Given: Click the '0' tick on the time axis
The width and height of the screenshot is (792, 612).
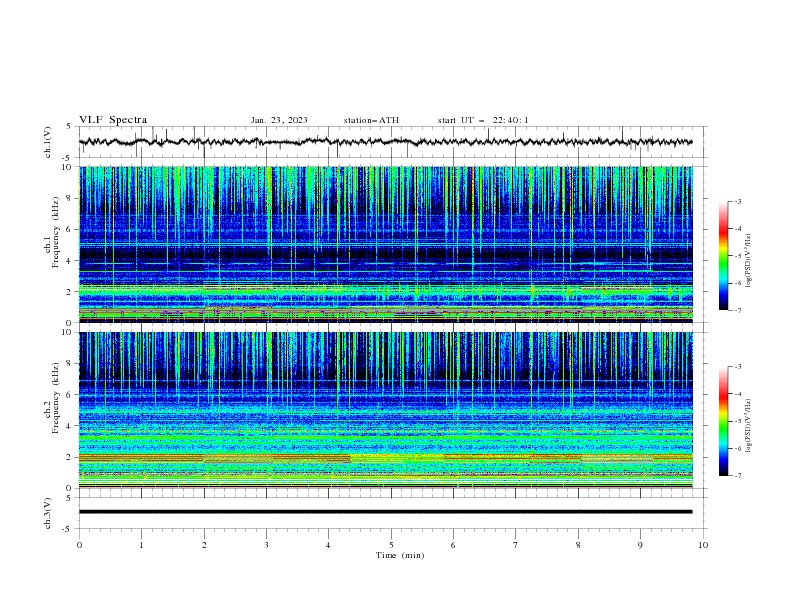Looking at the screenshot, I should 79,545.
